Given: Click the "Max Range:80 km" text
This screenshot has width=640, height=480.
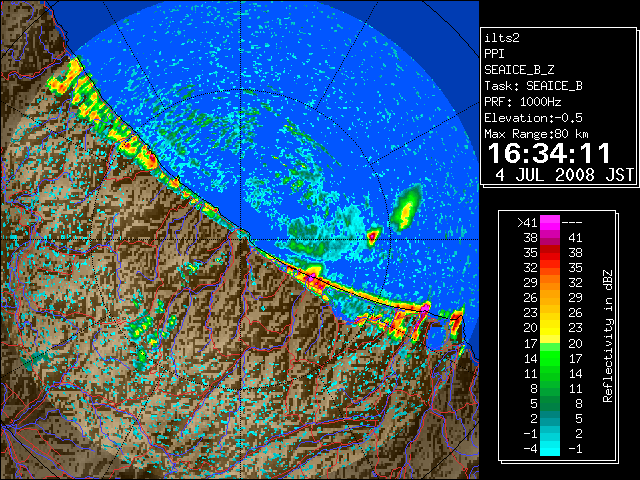Looking at the screenshot, I should (536, 134).
